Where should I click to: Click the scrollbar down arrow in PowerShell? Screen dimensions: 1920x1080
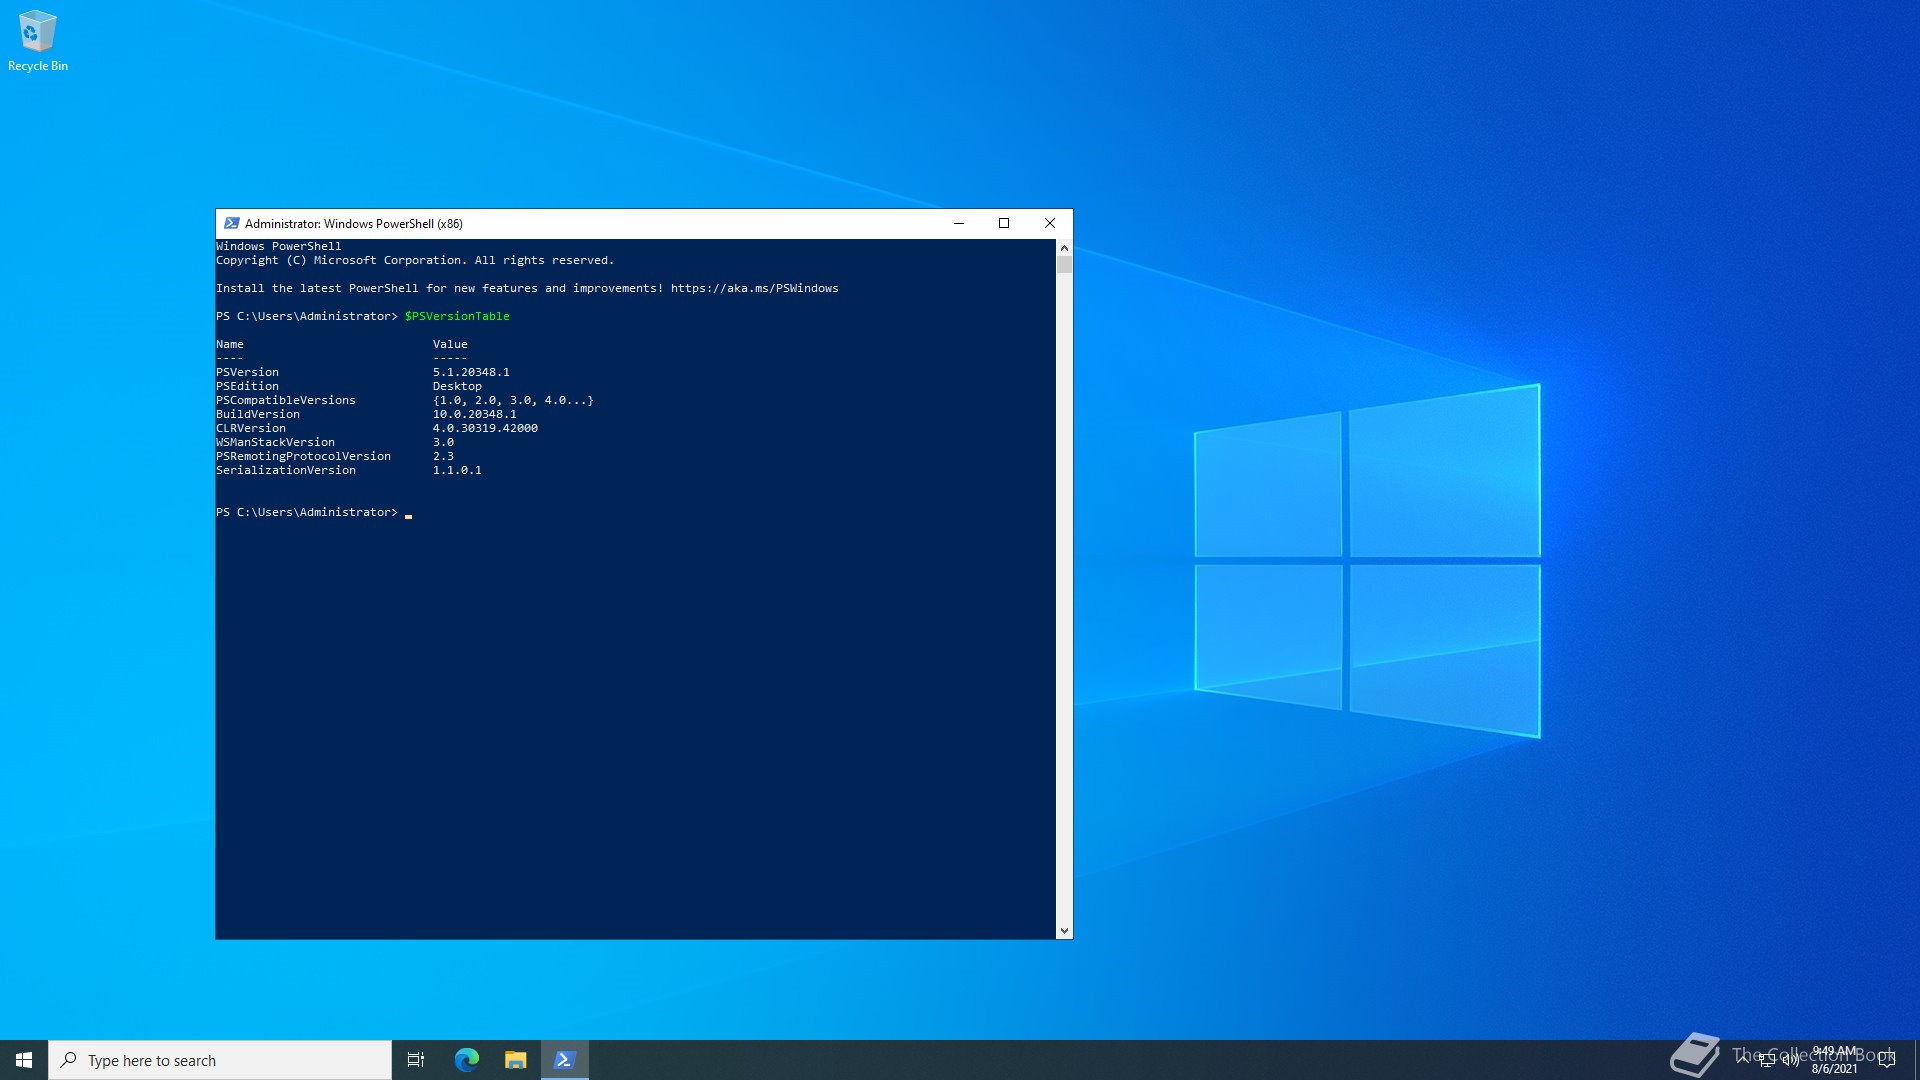pyautogui.click(x=1064, y=931)
